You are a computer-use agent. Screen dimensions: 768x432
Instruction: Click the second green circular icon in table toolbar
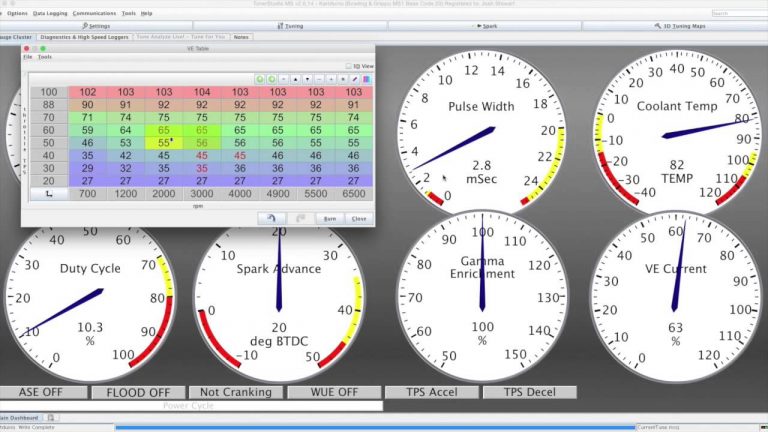(x=271, y=78)
